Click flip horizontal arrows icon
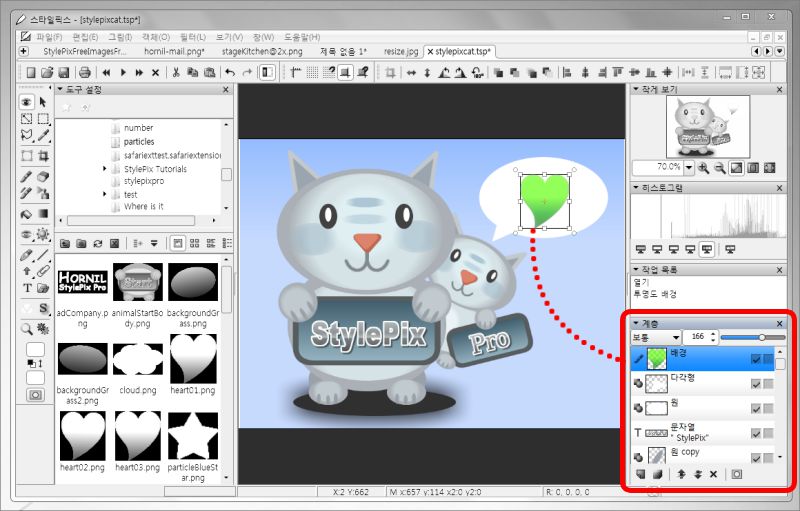The image size is (800, 511). [x=411, y=72]
